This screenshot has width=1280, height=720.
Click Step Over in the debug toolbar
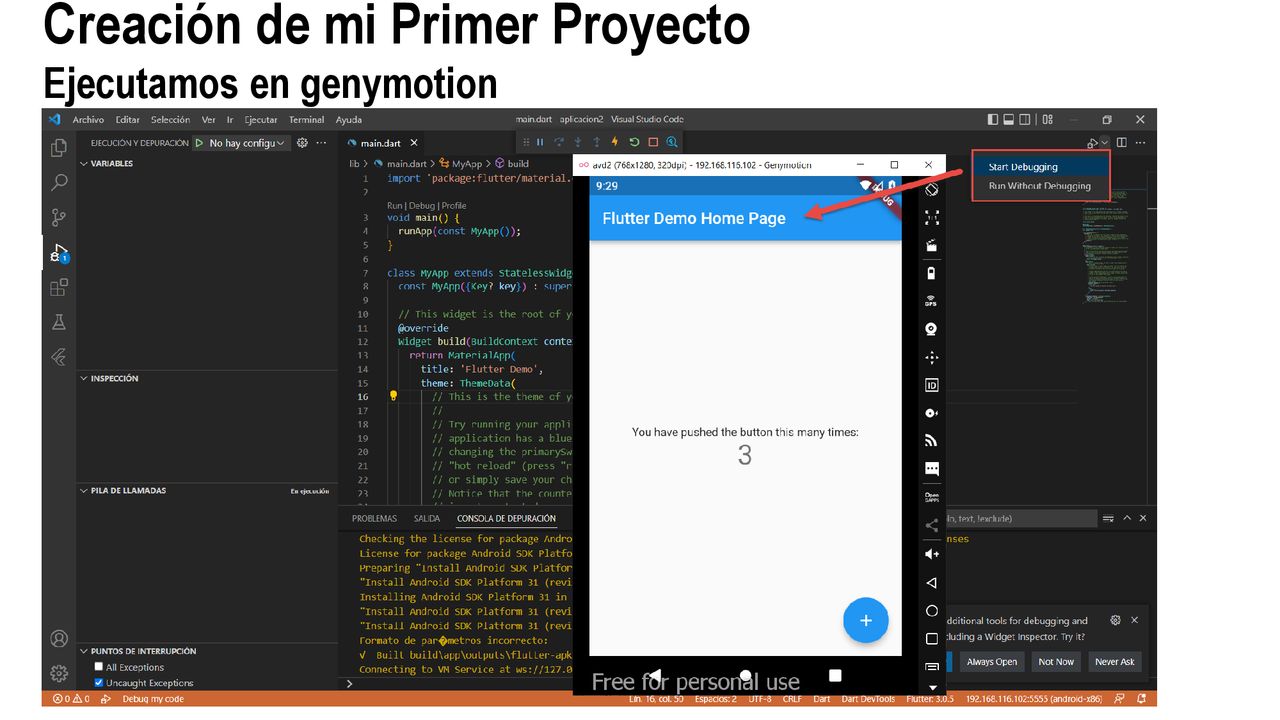(x=559, y=142)
